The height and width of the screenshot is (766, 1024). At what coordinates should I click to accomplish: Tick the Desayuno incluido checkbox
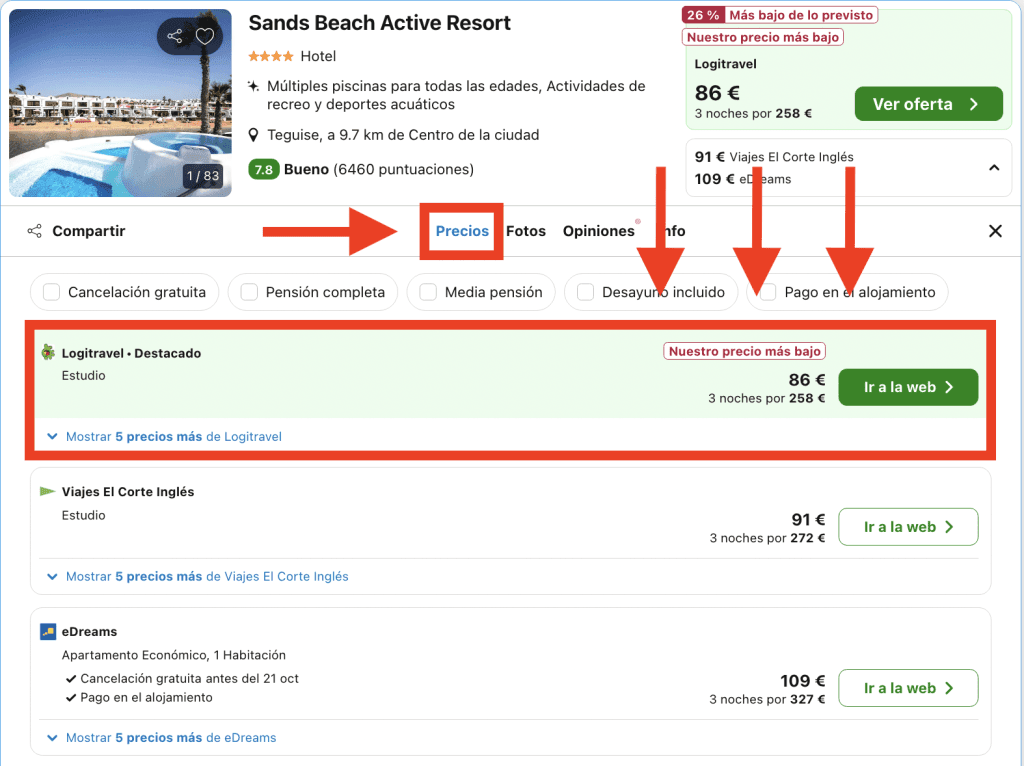(x=586, y=292)
